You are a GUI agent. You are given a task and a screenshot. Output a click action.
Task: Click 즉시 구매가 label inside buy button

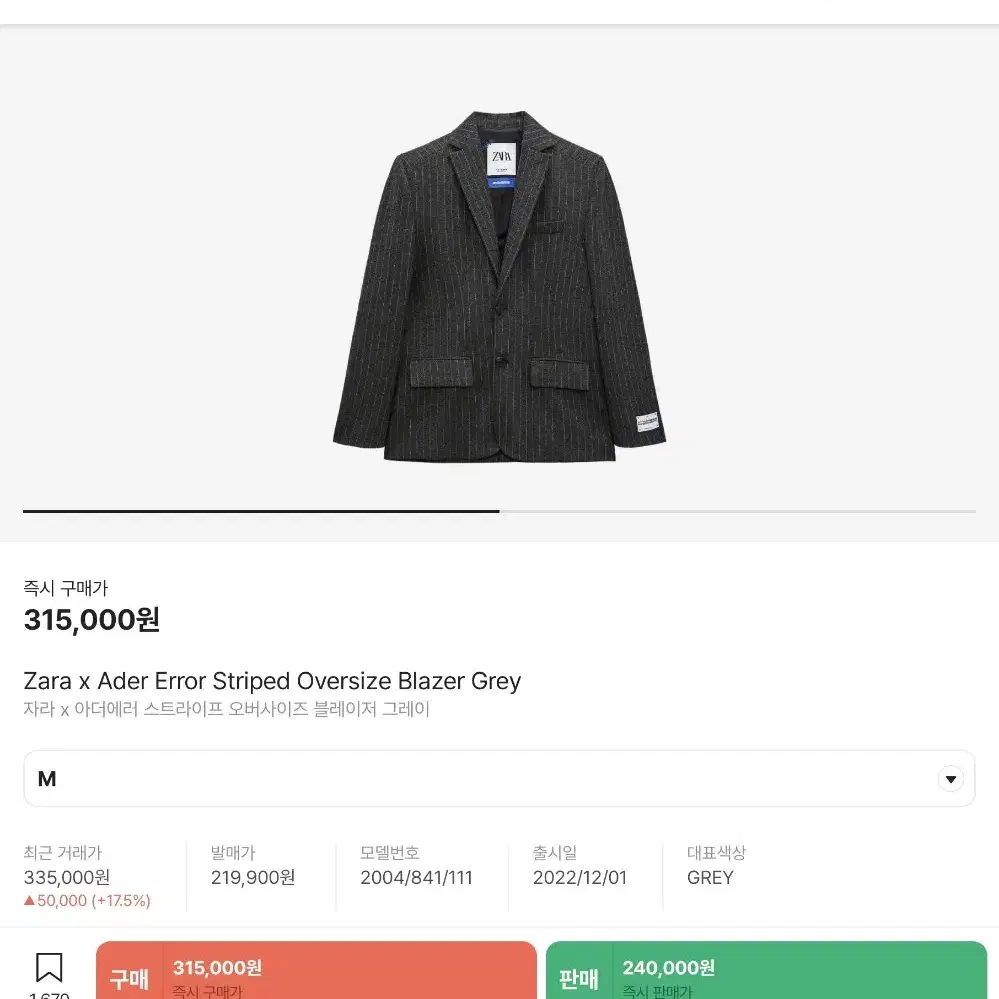point(208,991)
